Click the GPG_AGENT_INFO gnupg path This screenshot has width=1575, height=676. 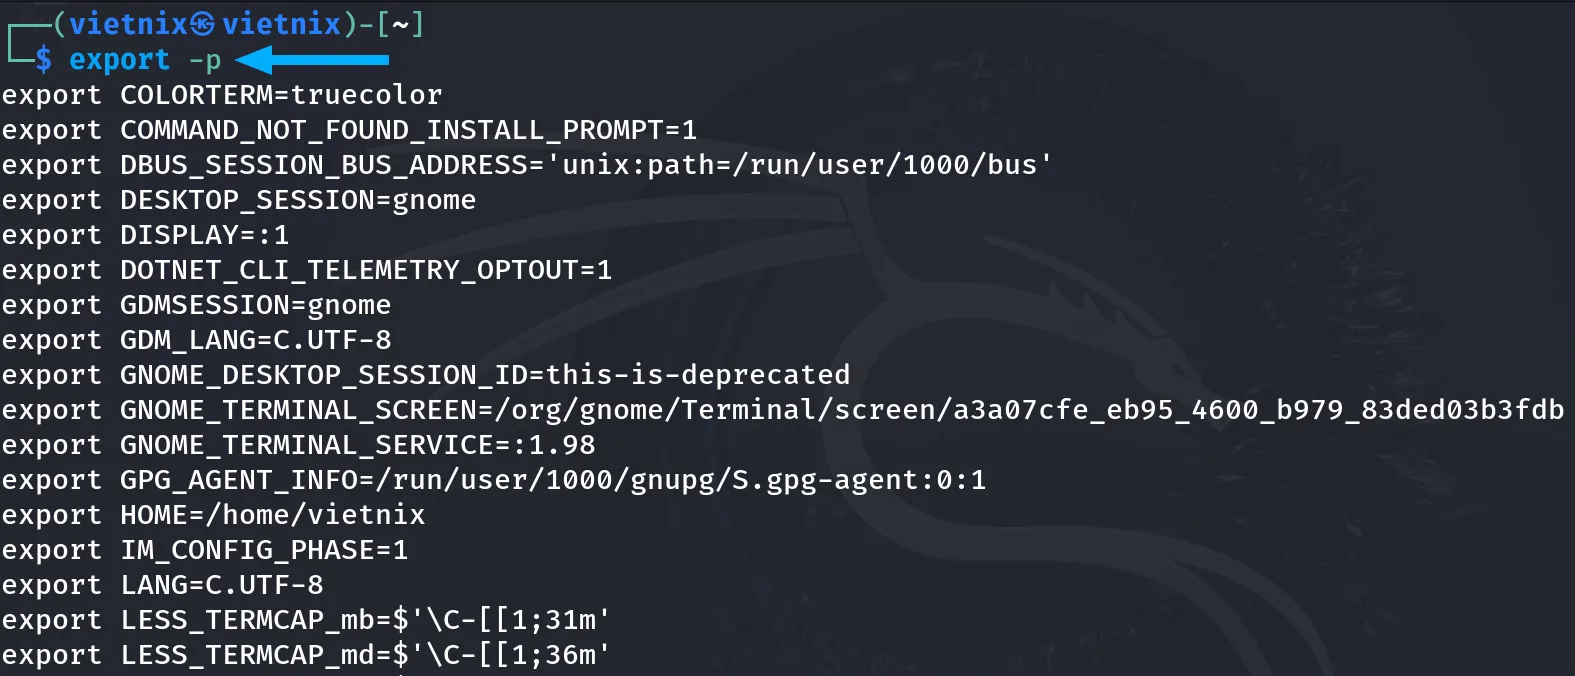point(681,480)
